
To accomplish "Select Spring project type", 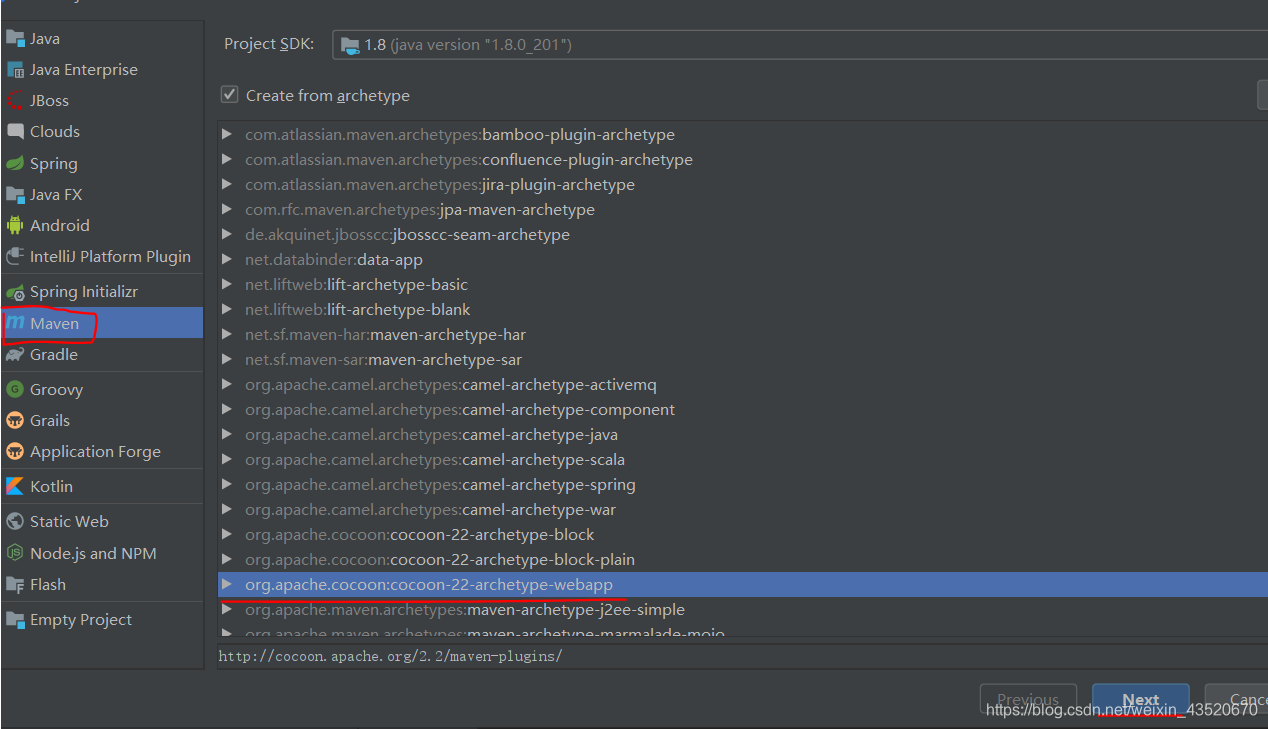I will (102, 164).
